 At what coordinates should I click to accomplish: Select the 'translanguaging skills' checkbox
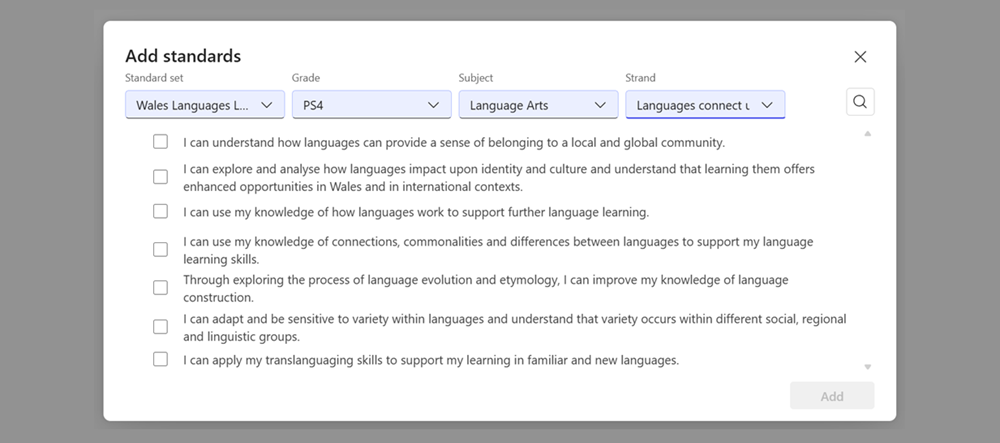(x=161, y=359)
